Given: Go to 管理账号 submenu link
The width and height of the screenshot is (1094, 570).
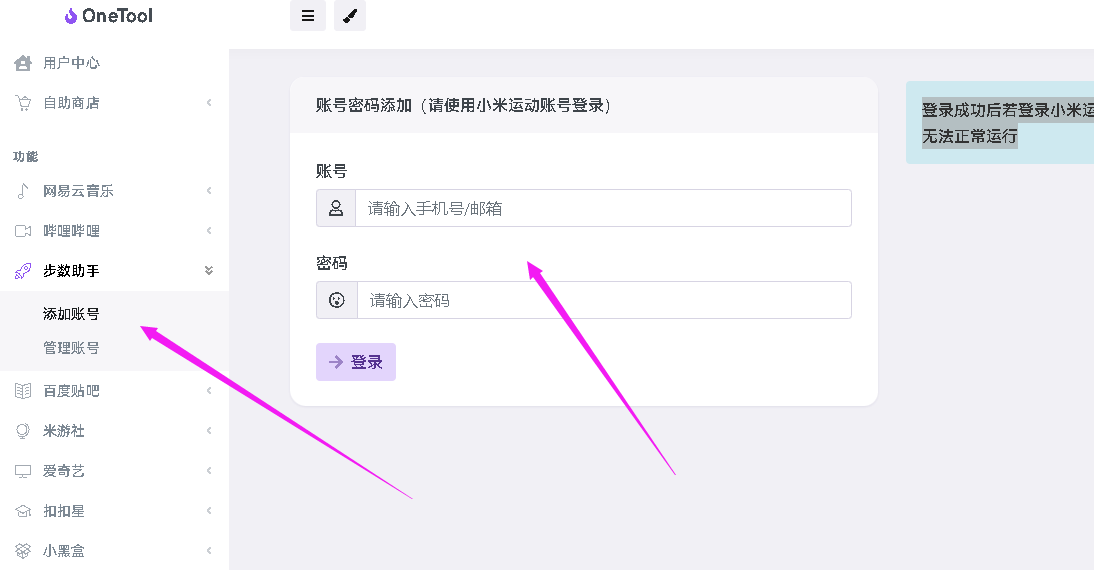Looking at the screenshot, I should click(x=71, y=347).
